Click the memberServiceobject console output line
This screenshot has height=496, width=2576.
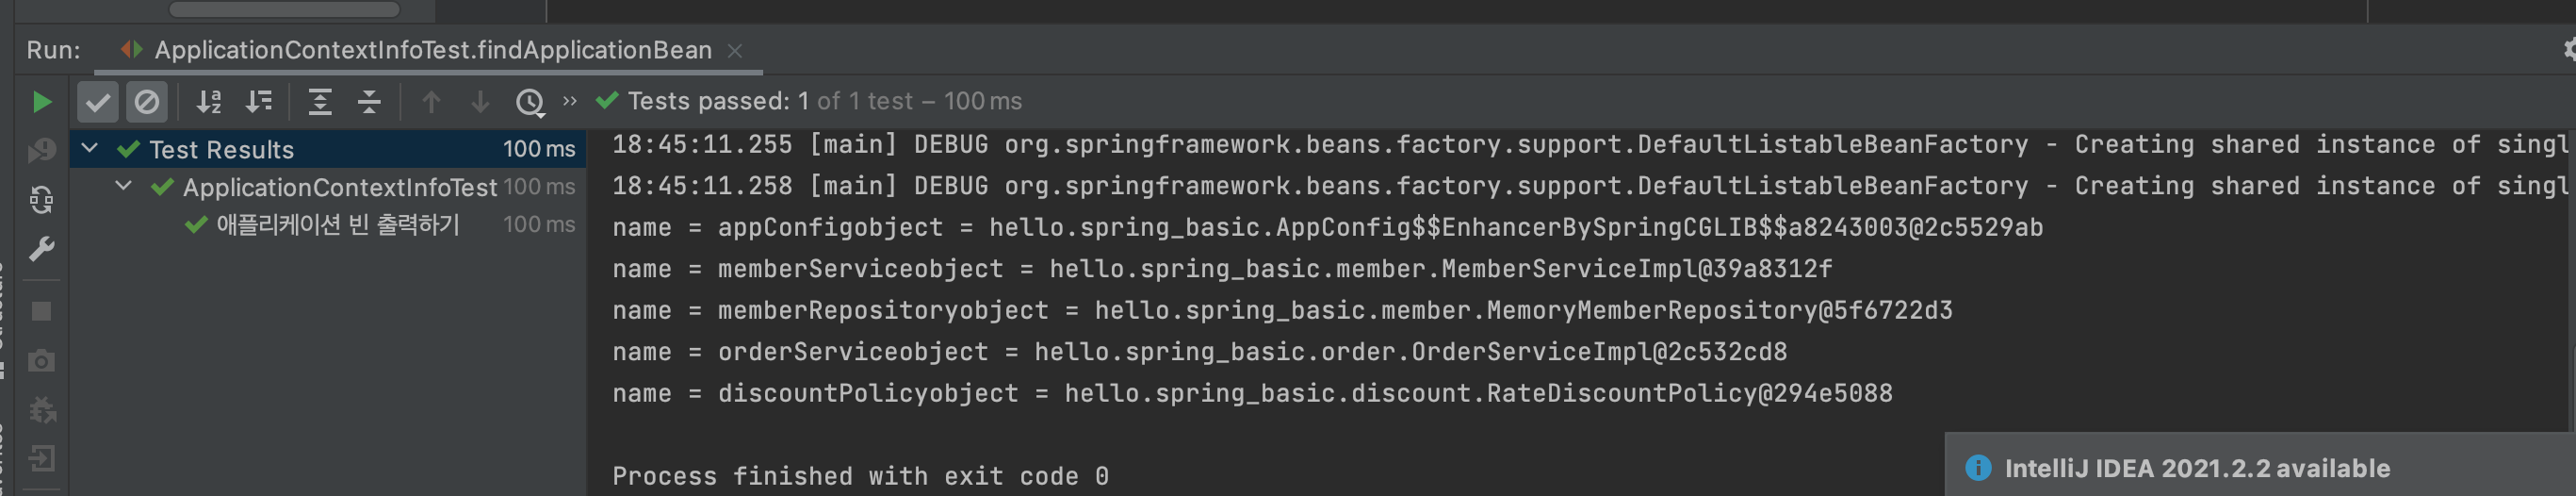point(1222,269)
